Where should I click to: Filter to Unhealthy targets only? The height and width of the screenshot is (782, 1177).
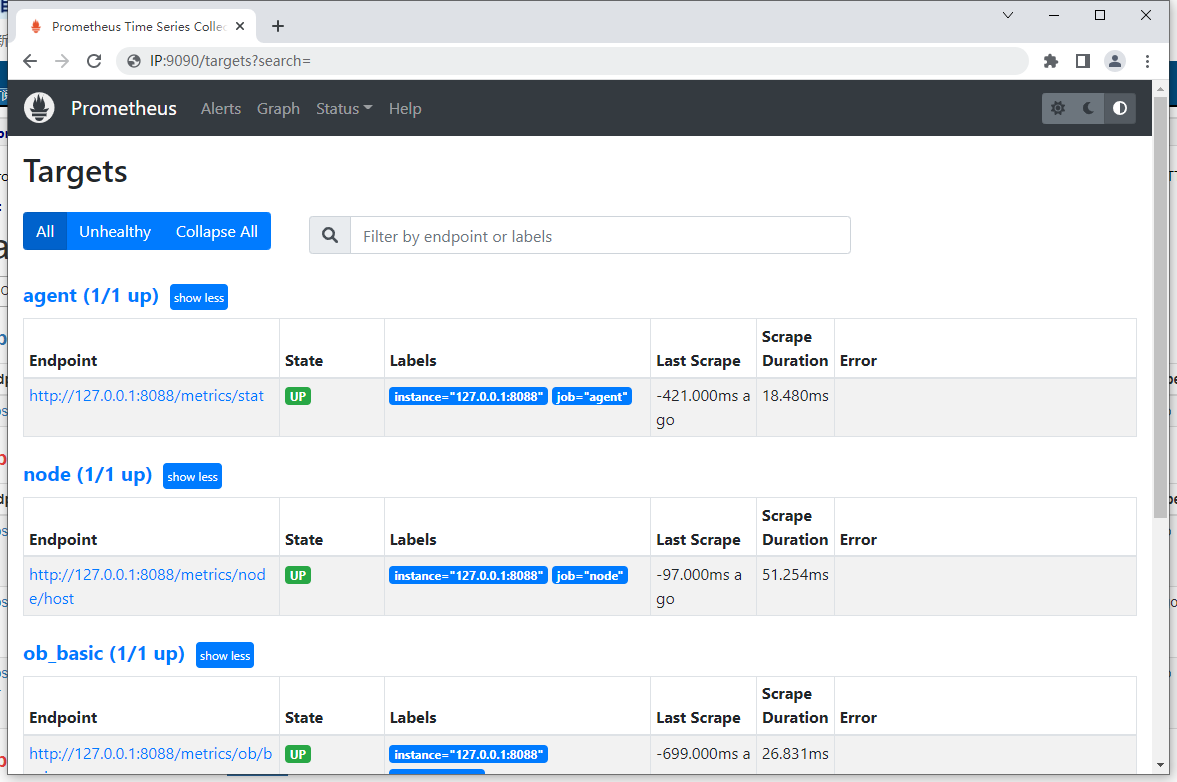pos(115,231)
